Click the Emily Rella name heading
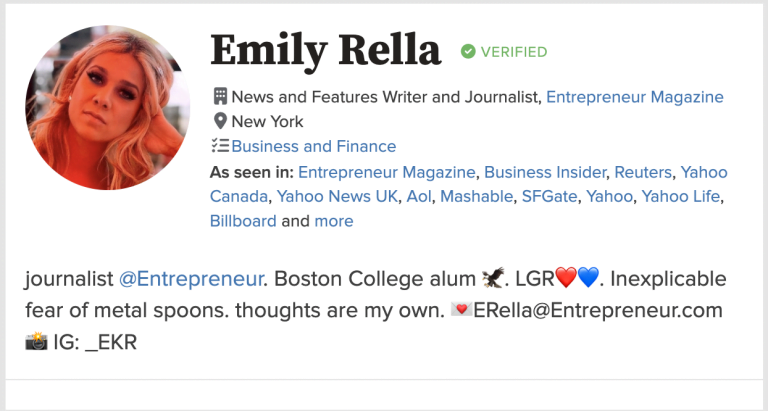768x411 pixels. 325,50
